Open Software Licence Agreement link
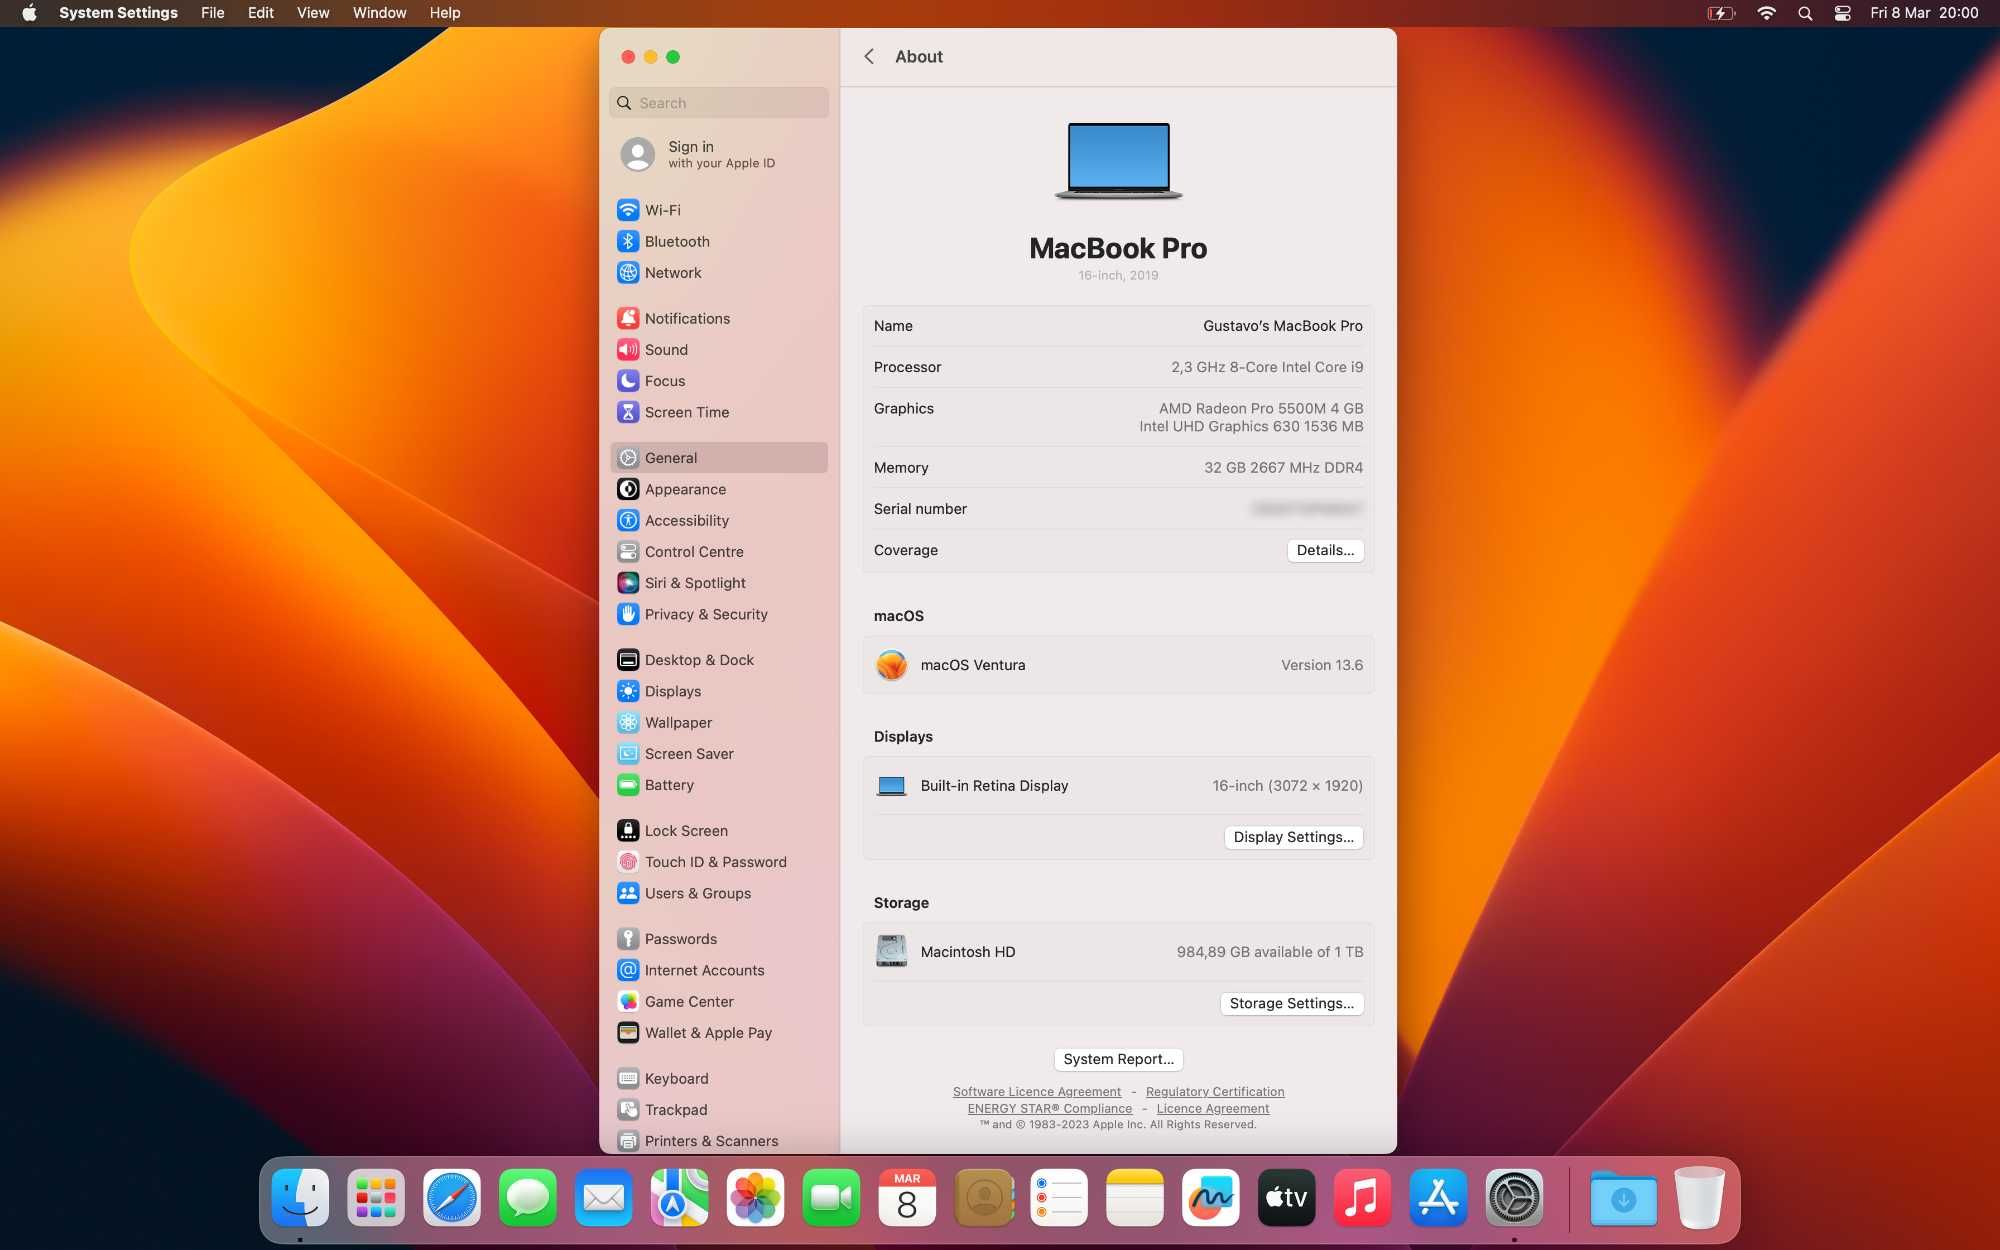The width and height of the screenshot is (2000, 1250). [x=1036, y=1092]
